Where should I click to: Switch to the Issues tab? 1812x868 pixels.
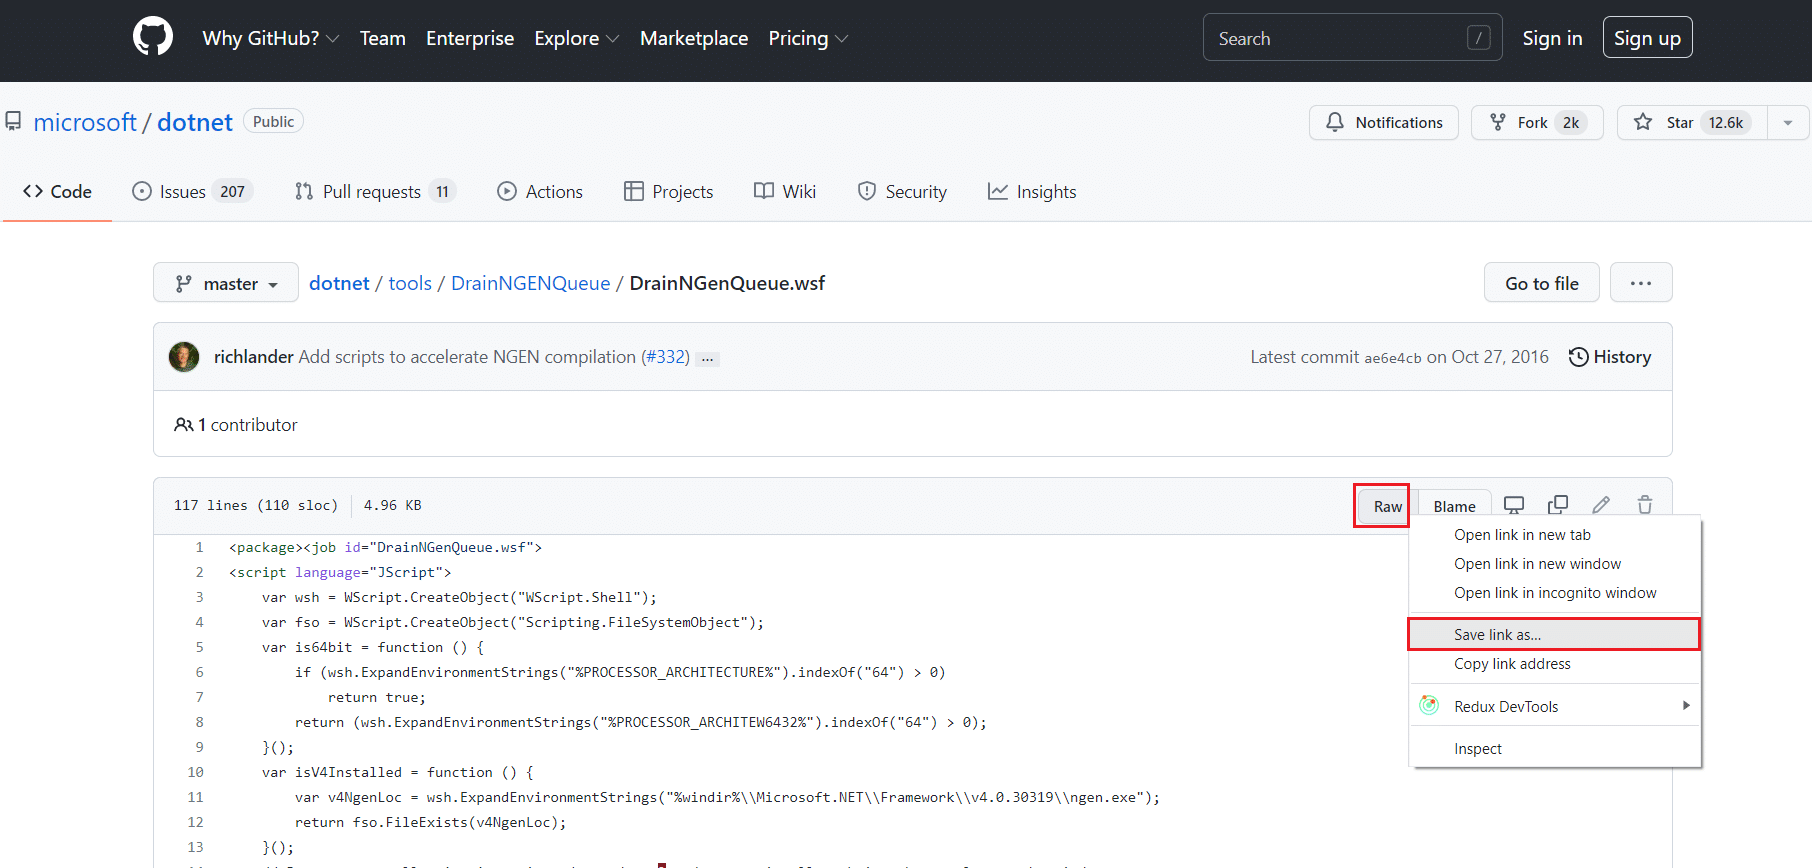(192, 191)
